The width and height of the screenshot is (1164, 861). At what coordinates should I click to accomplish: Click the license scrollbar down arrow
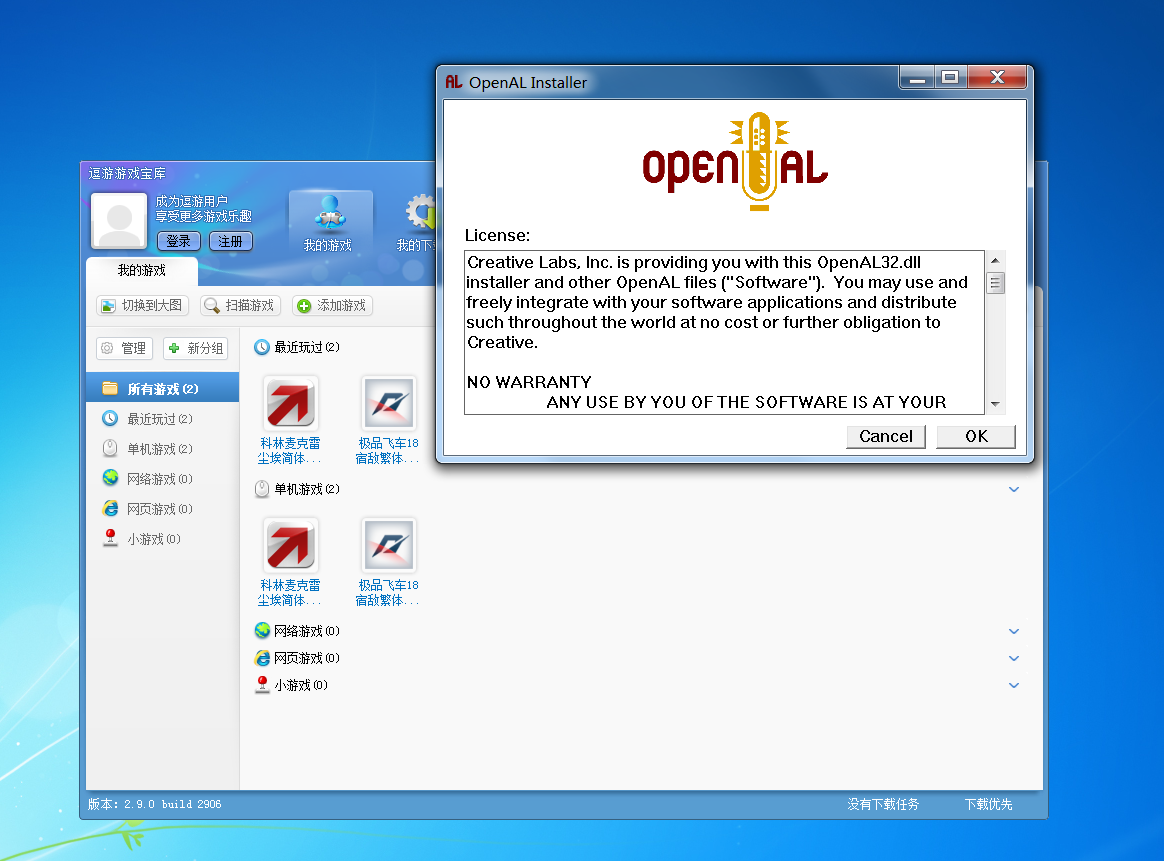(x=995, y=404)
